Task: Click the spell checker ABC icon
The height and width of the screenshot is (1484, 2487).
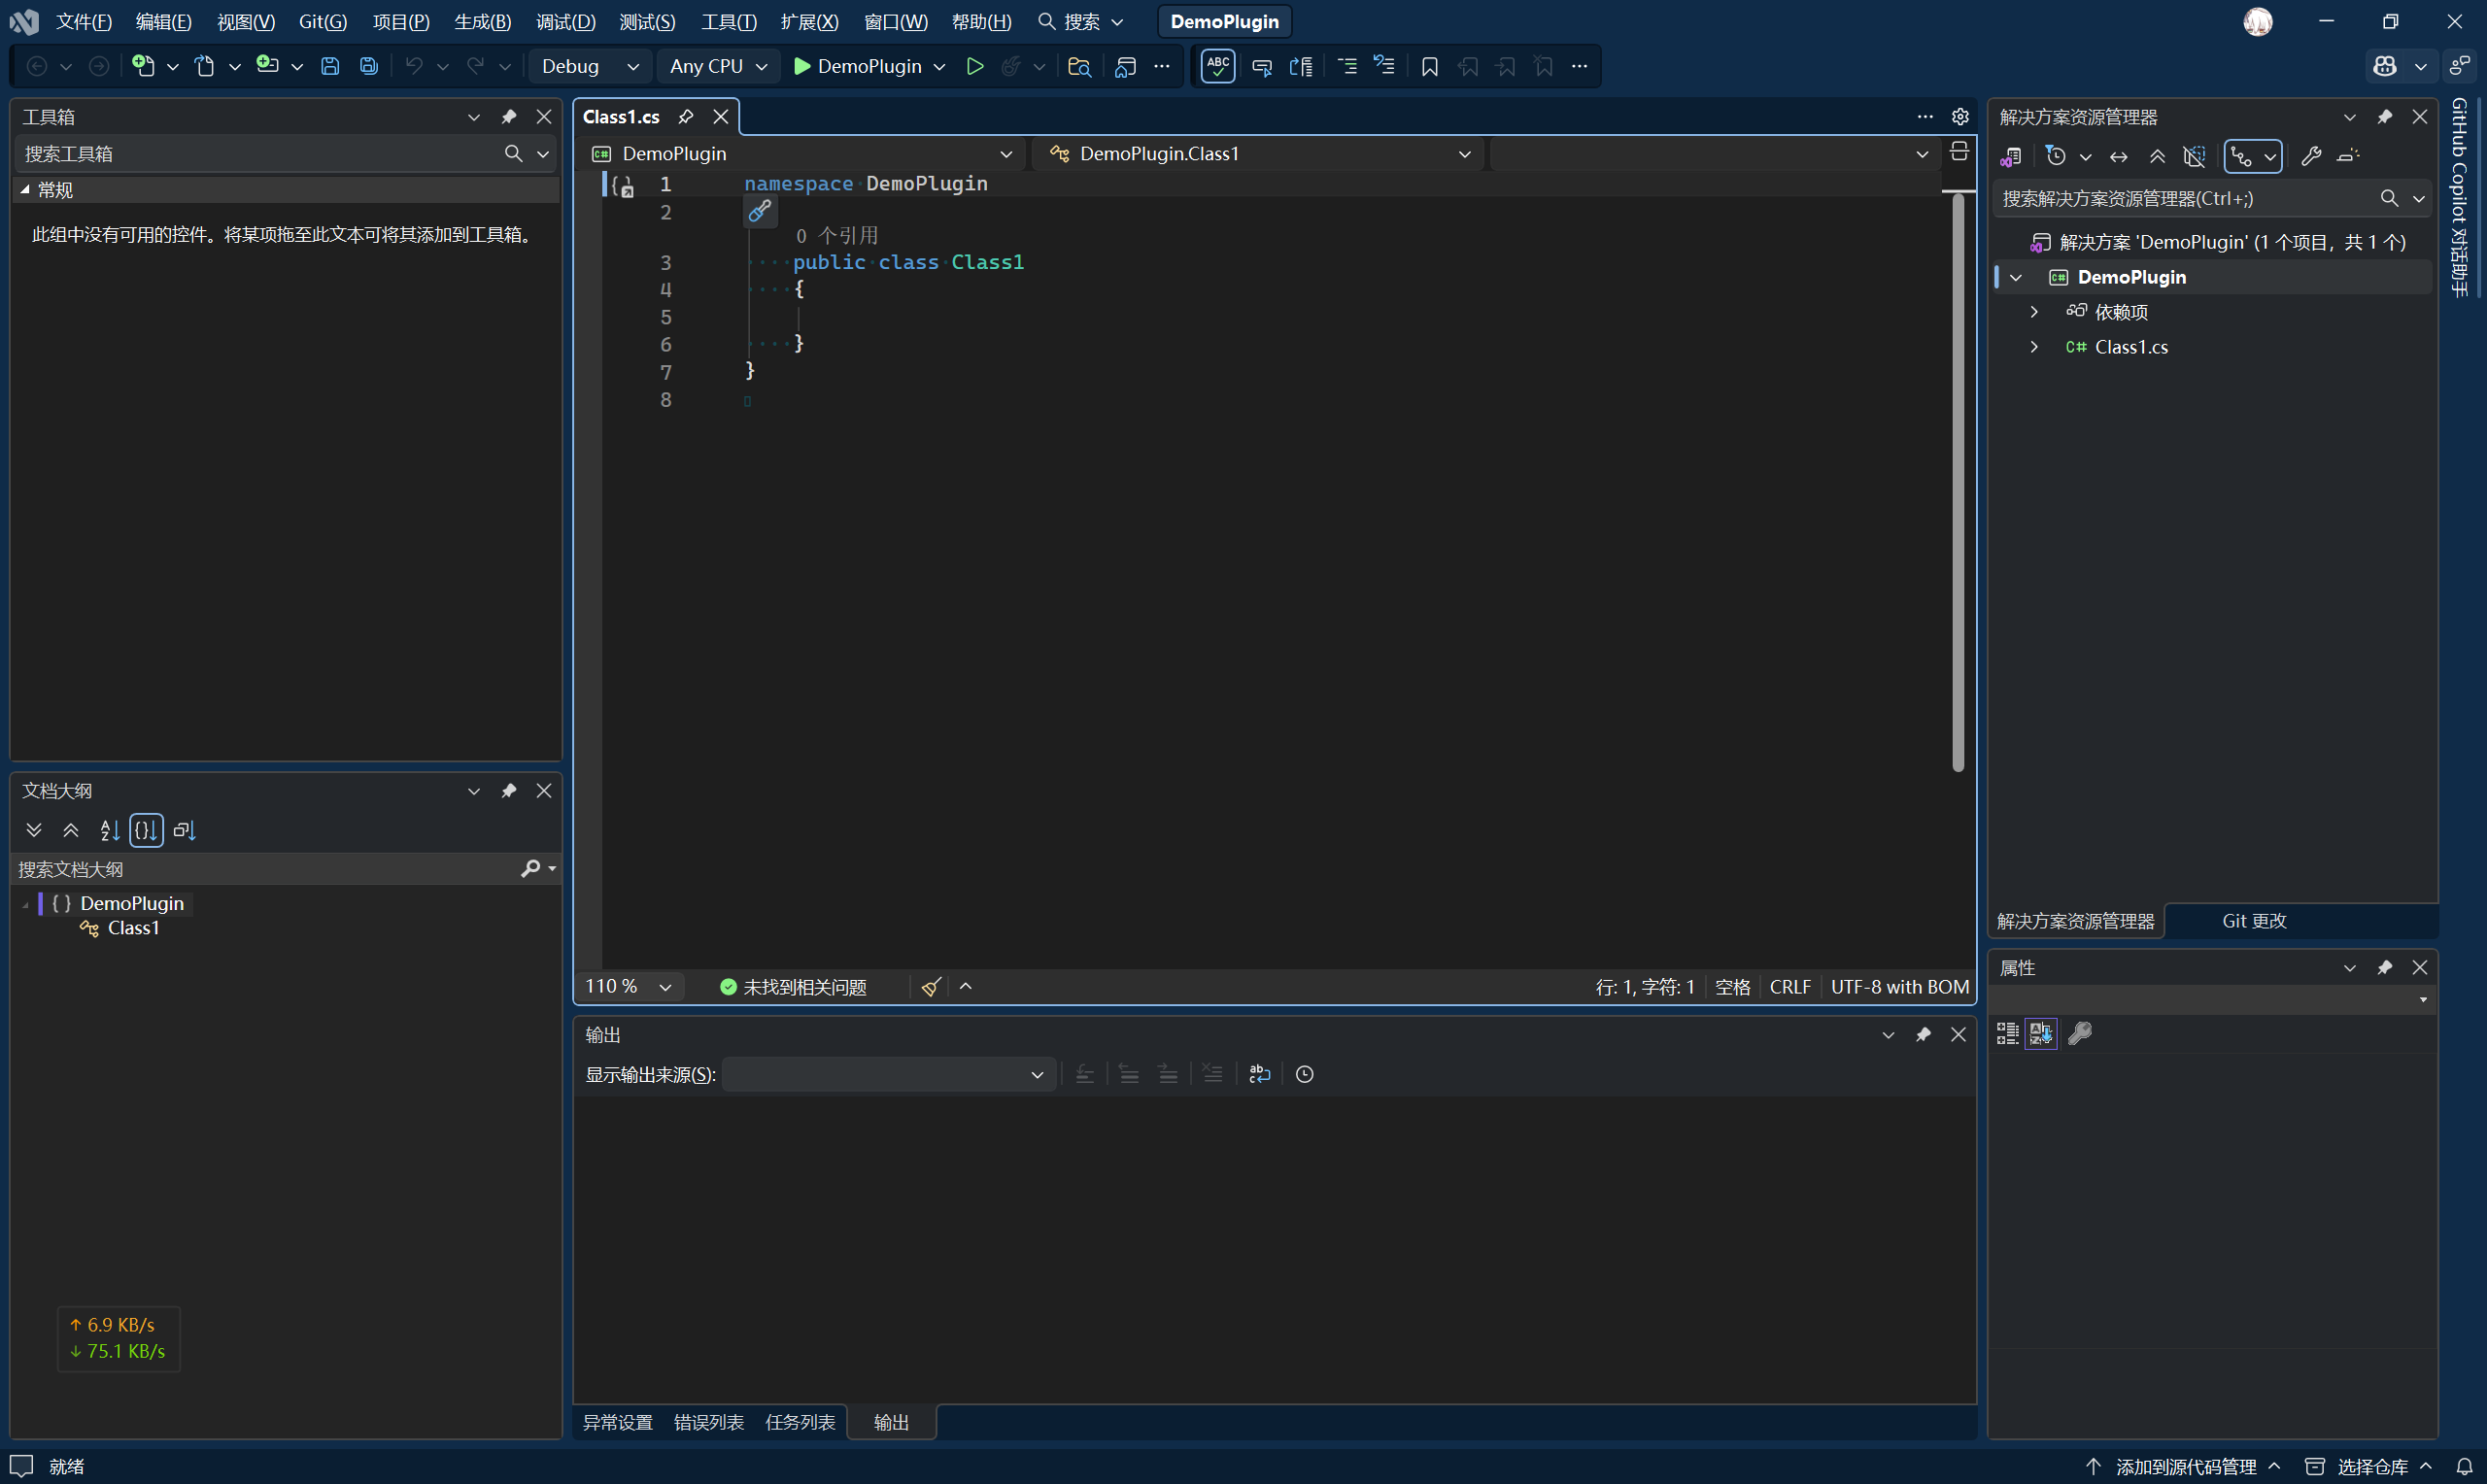Action: 1217,66
